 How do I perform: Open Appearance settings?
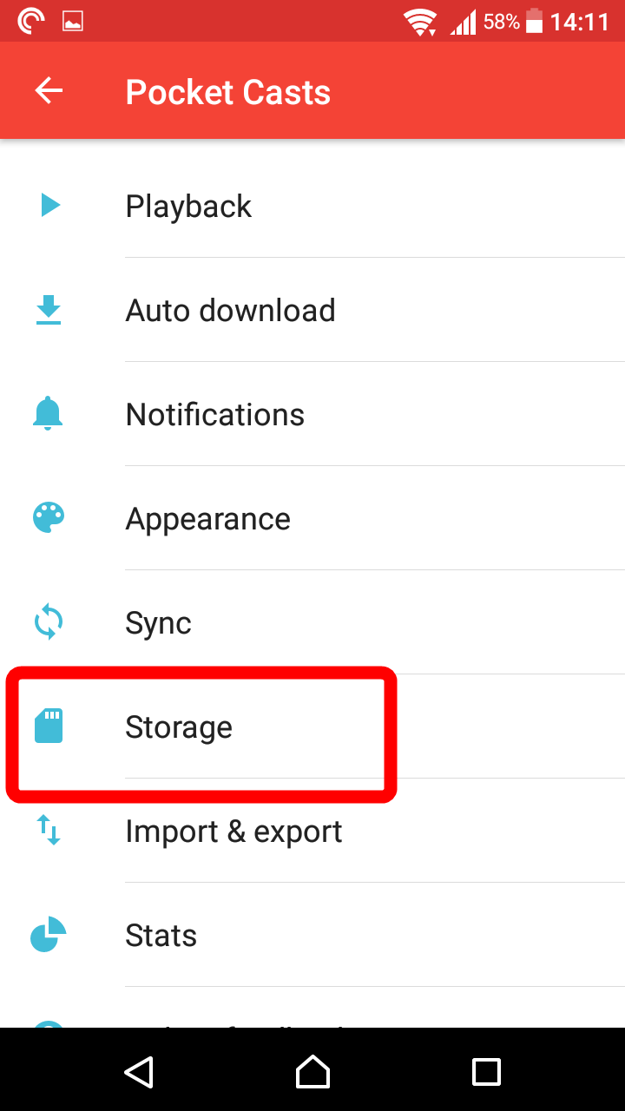312,518
